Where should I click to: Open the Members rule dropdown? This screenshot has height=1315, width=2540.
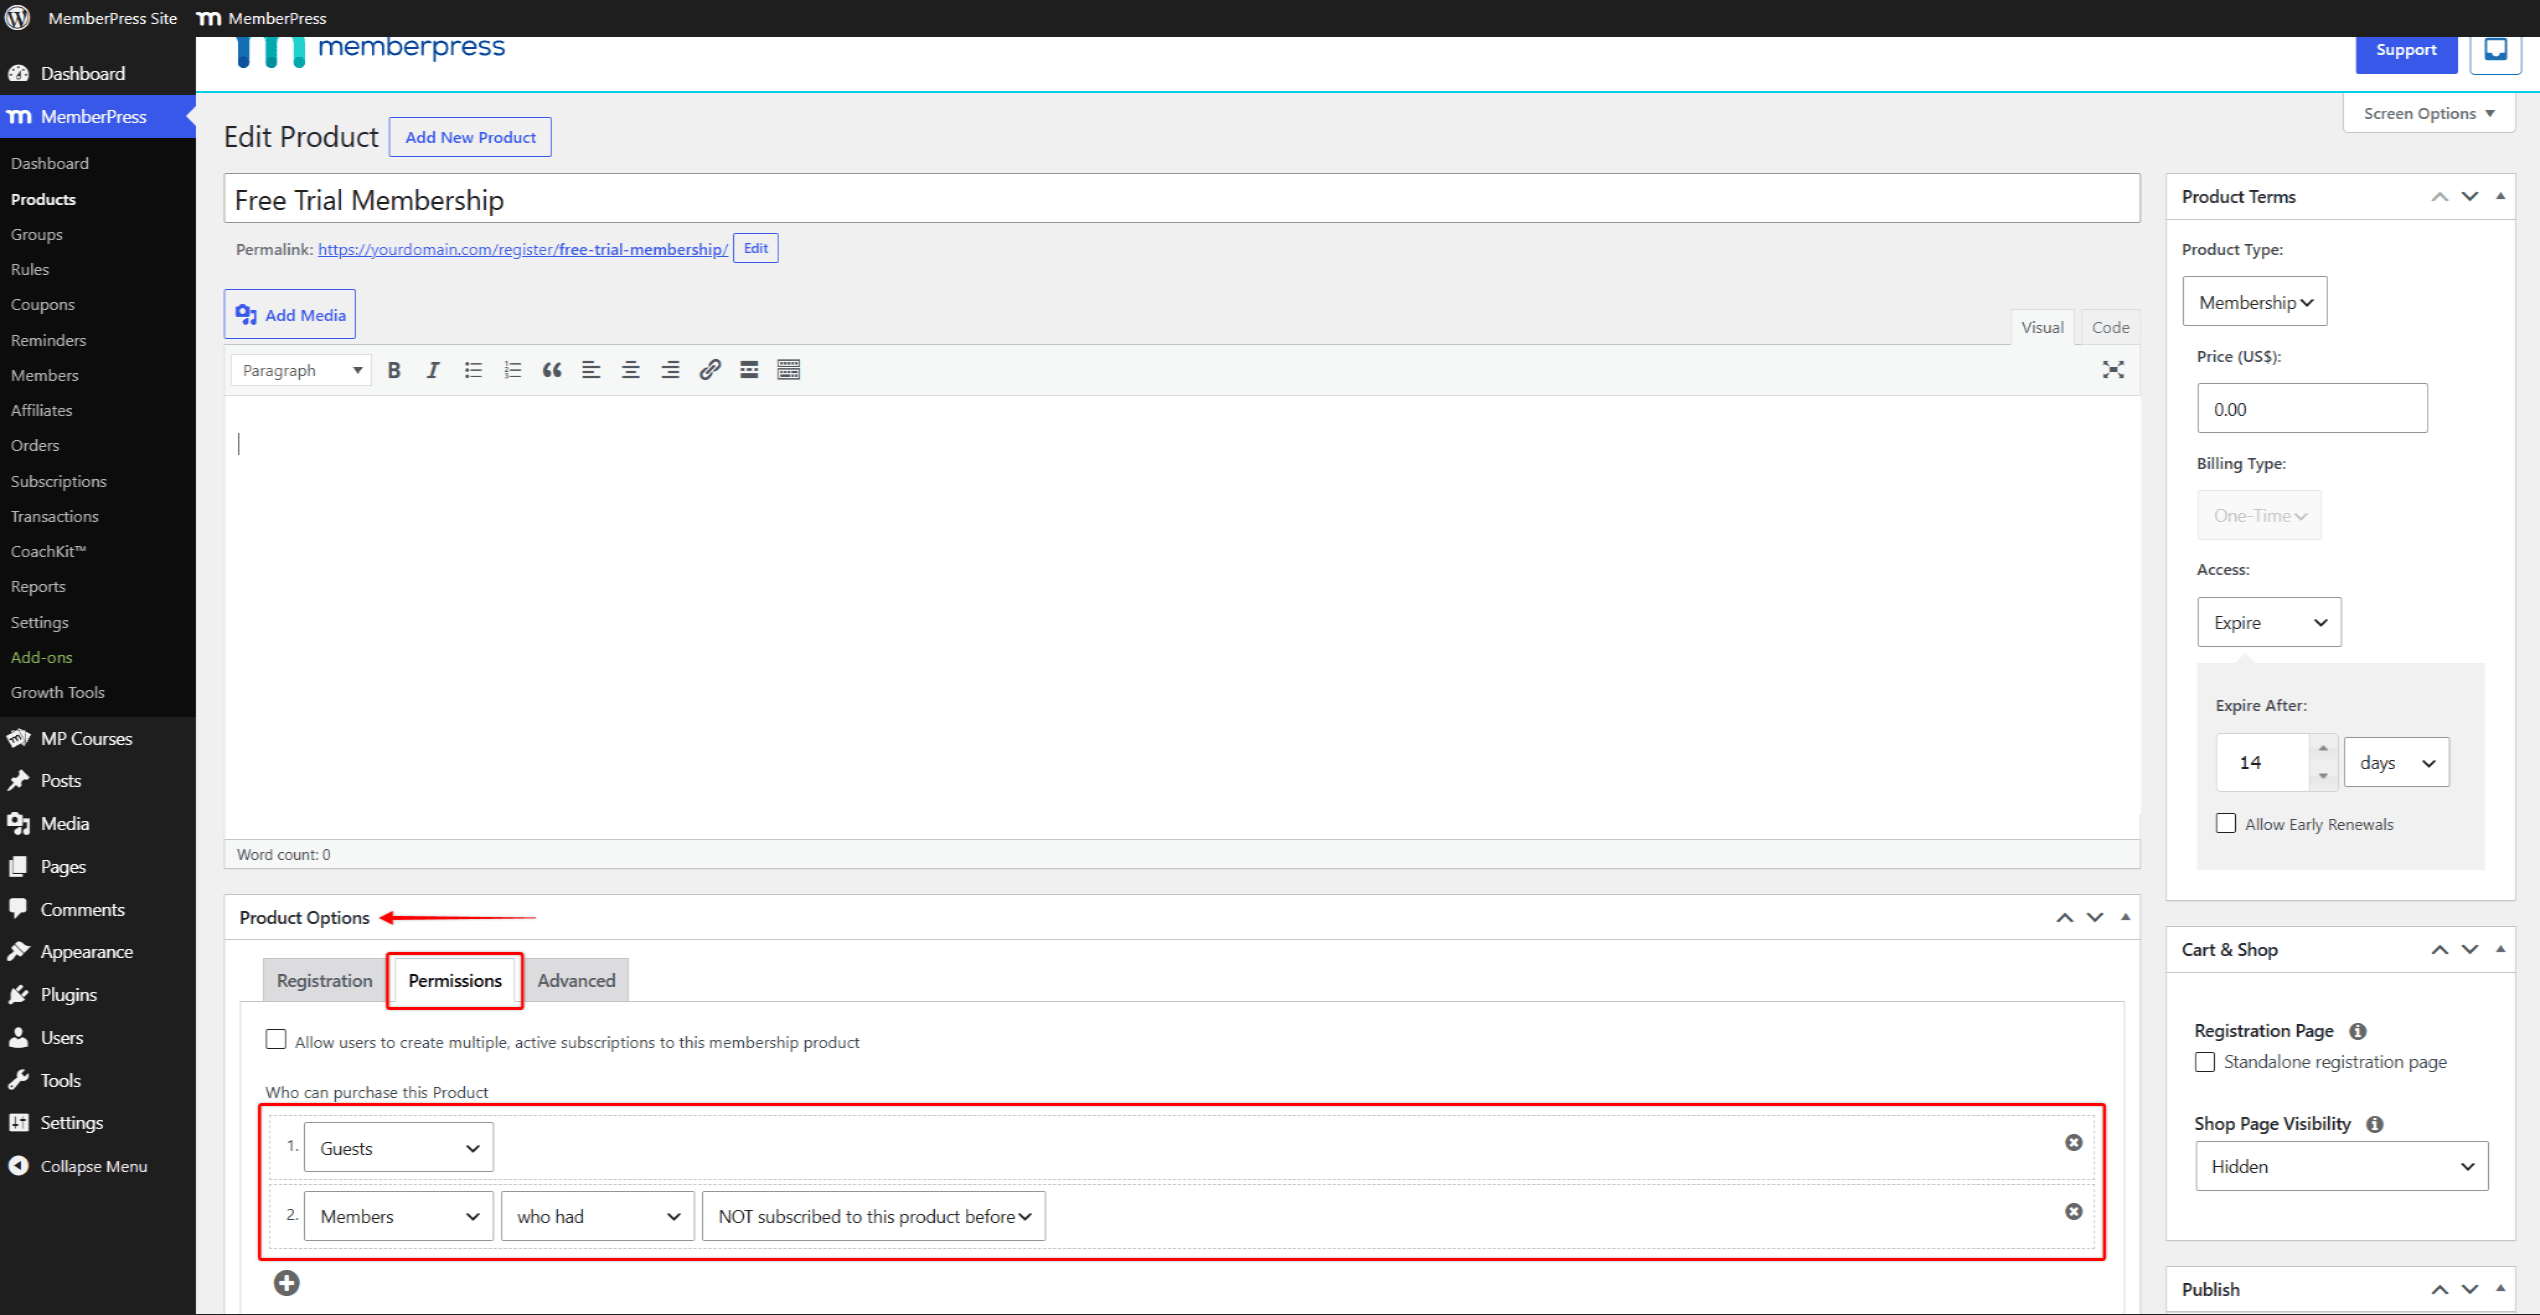(399, 1216)
